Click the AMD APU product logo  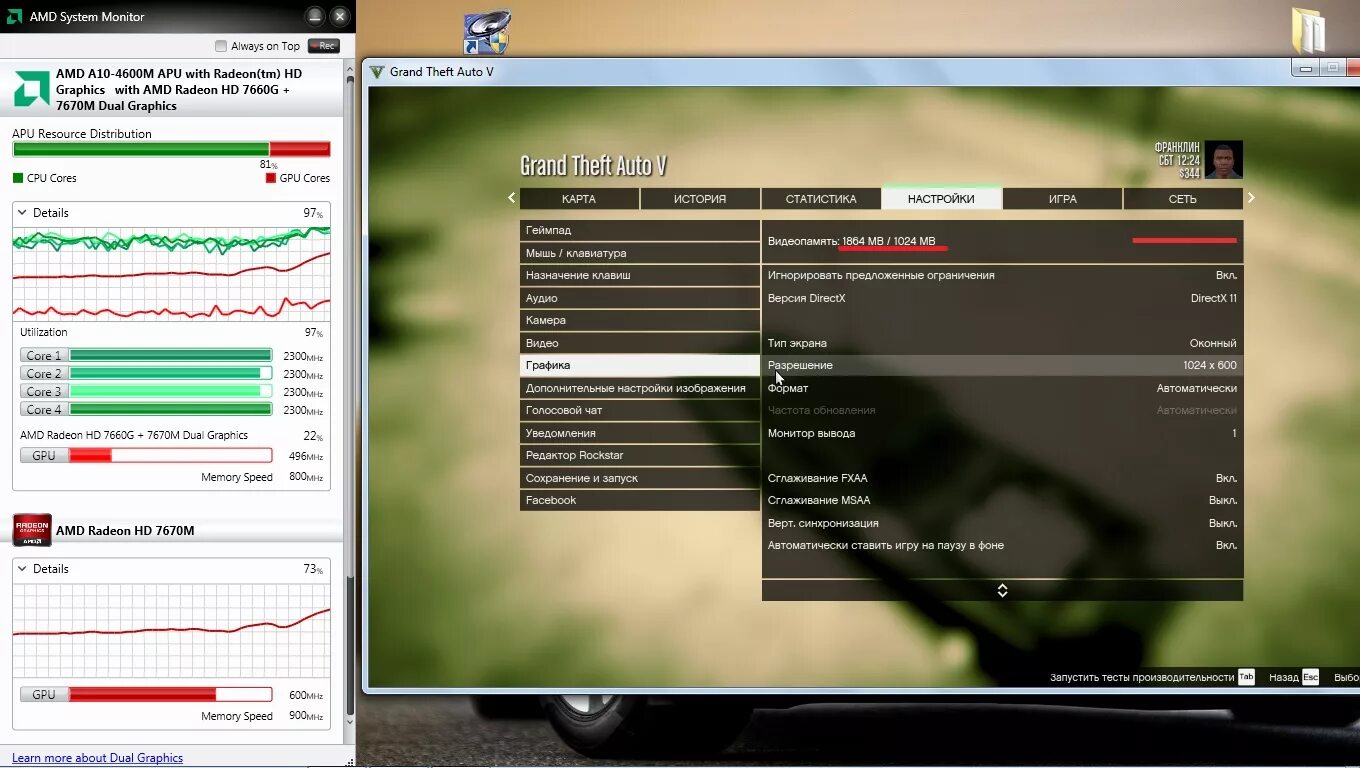[31, 89]
